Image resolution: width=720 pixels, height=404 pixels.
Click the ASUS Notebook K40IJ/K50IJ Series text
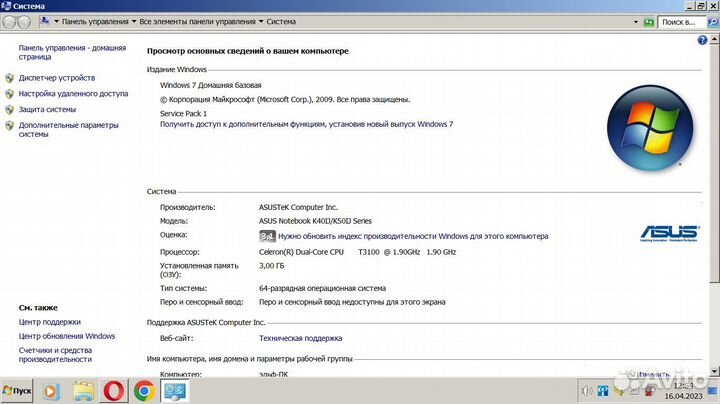(x=315, y=221)
